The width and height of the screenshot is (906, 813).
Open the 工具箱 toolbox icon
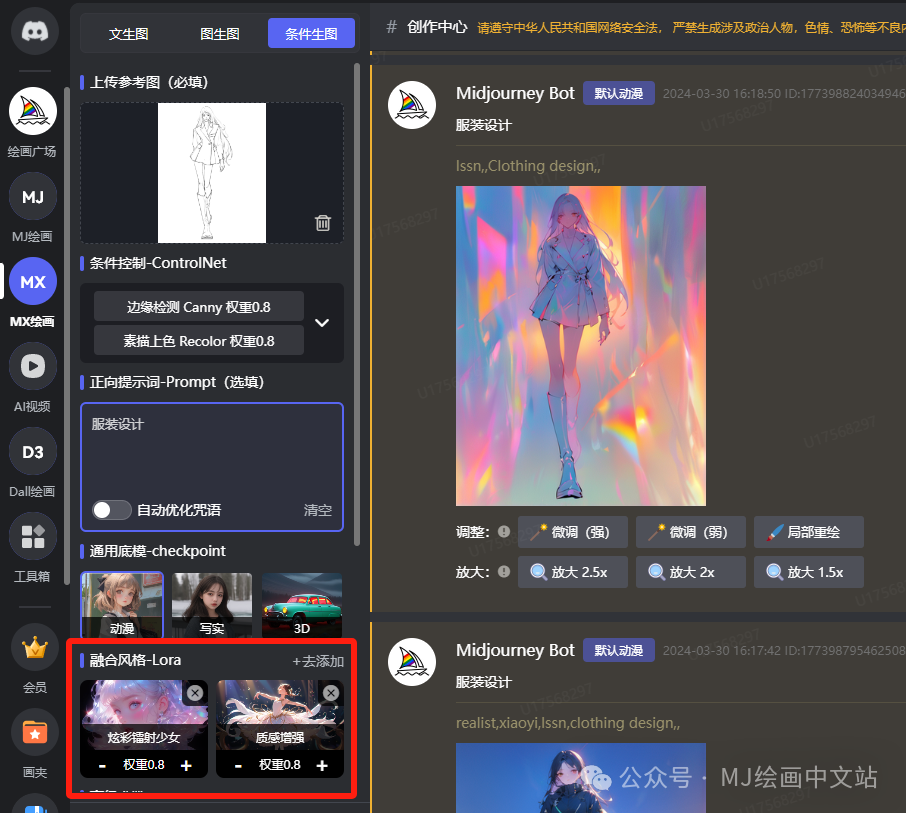coord(32,536)
